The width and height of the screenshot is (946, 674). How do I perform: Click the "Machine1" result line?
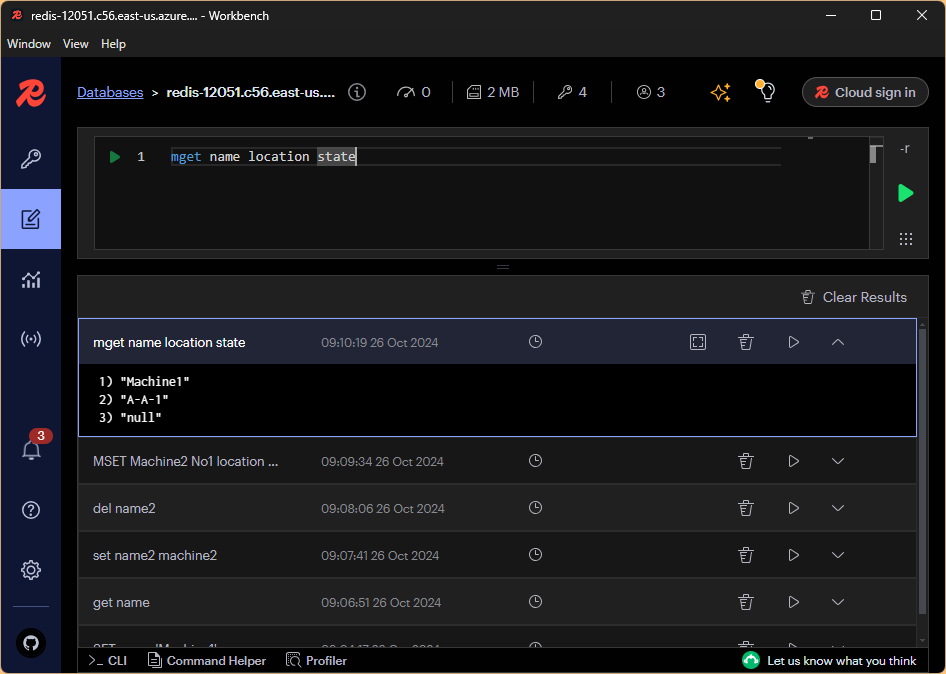pyautogui.click(x=144, y=381)
